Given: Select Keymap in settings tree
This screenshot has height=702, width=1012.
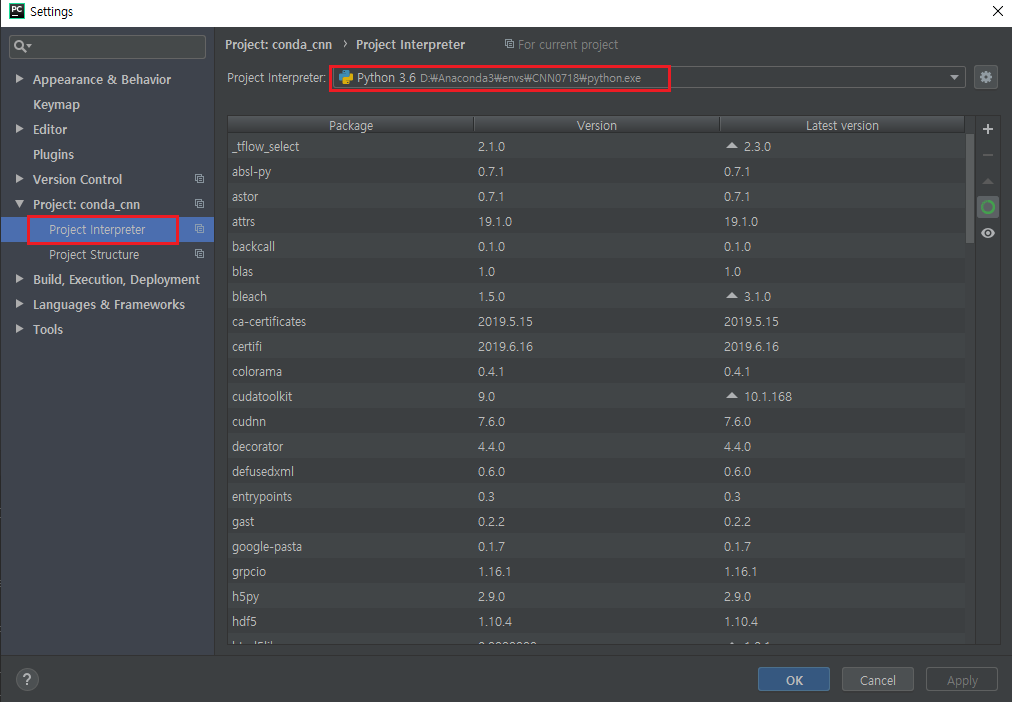Looking at the screenshot, I should (56, 105).
